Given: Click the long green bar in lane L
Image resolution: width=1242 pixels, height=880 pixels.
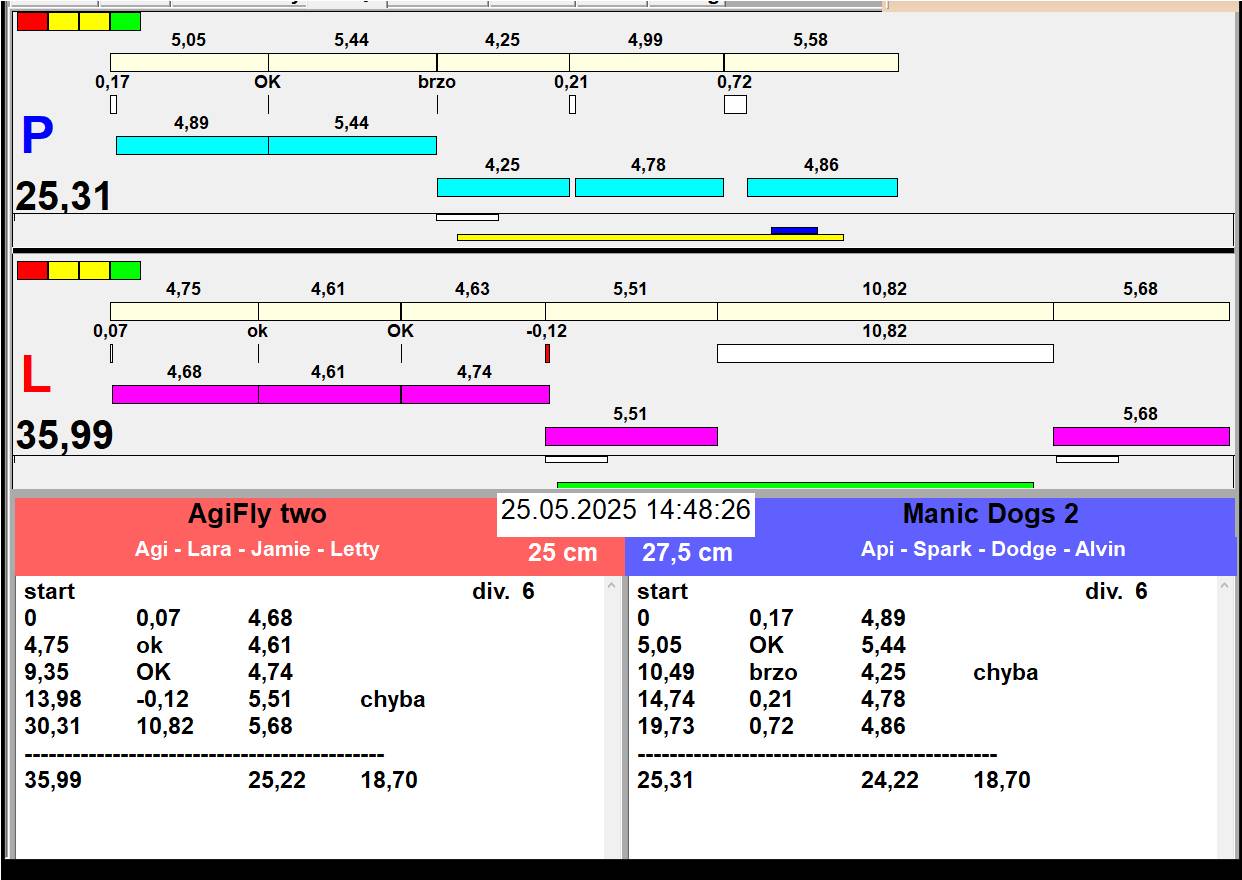Looking at the screenshot, I should point(795,485).
